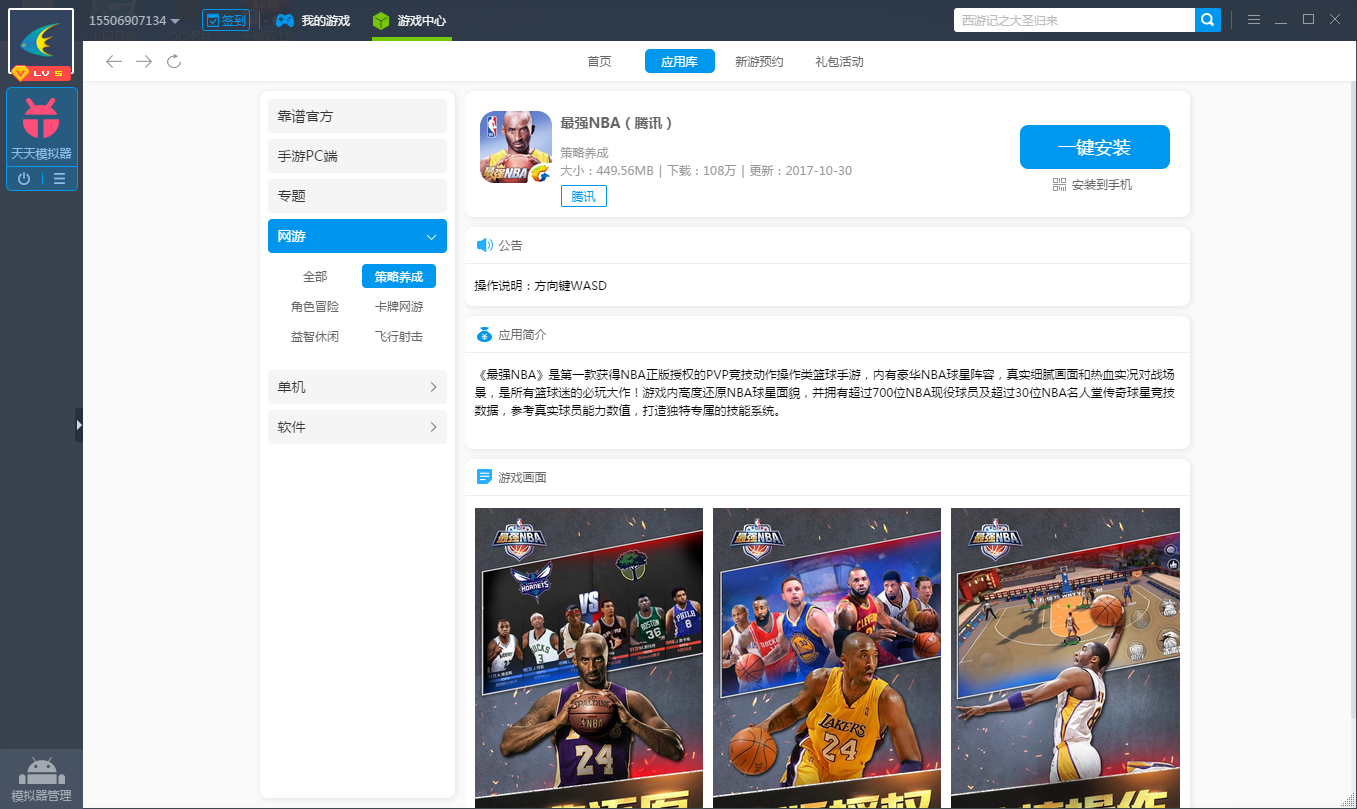Expand the 单机 category
This screenshot has width=1357, height=809.
coord(357,387)
